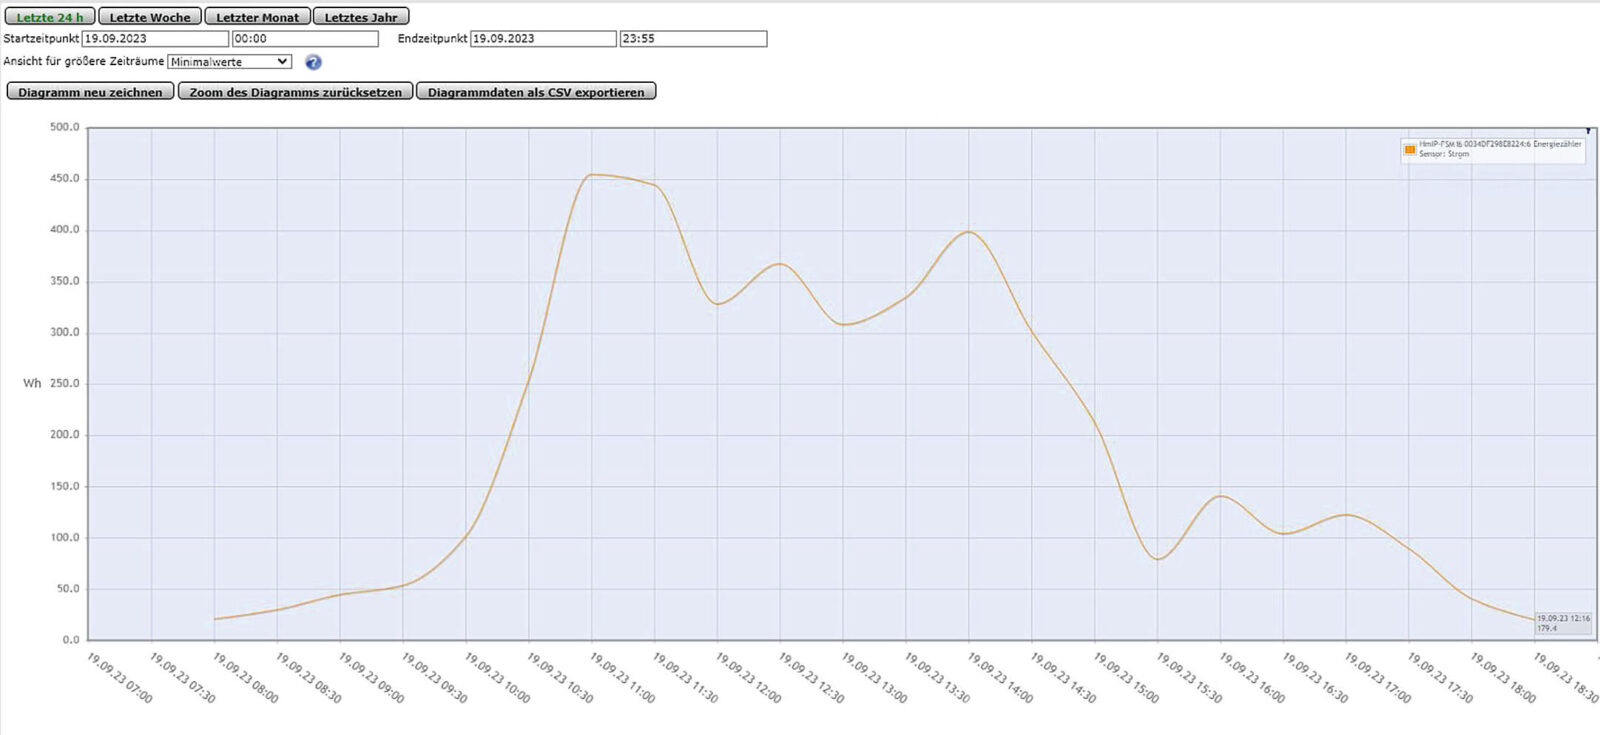Export data via 'Diagrammdaten als CSV exportieren'
This screenshot has height=735, width=1600.
click(536, 92)
